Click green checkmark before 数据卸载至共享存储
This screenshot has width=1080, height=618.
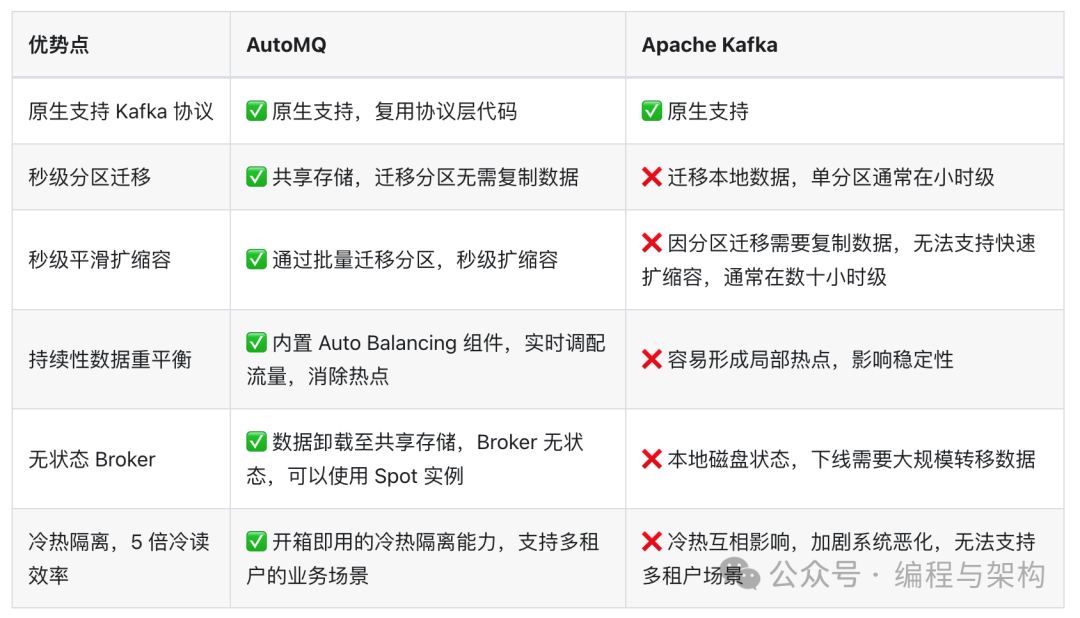257,442
